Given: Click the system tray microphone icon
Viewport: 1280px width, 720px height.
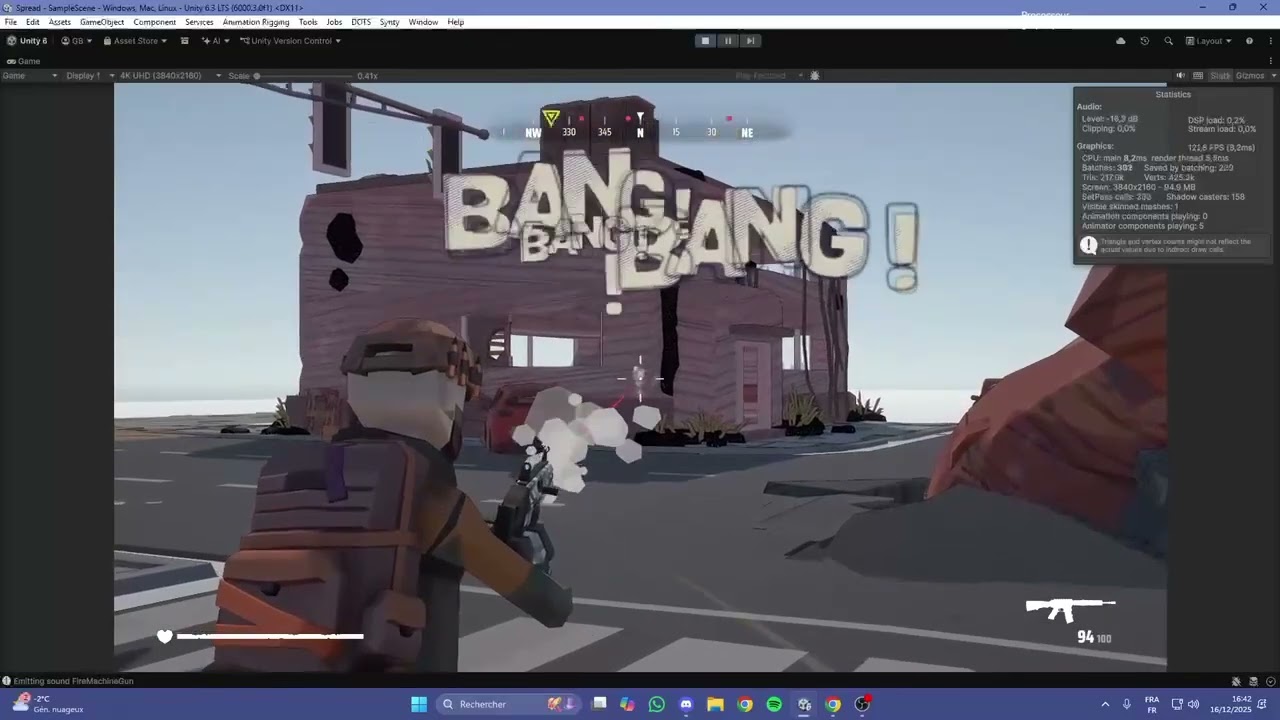Looking at the screenshot, I should [x=1127, y=704].
